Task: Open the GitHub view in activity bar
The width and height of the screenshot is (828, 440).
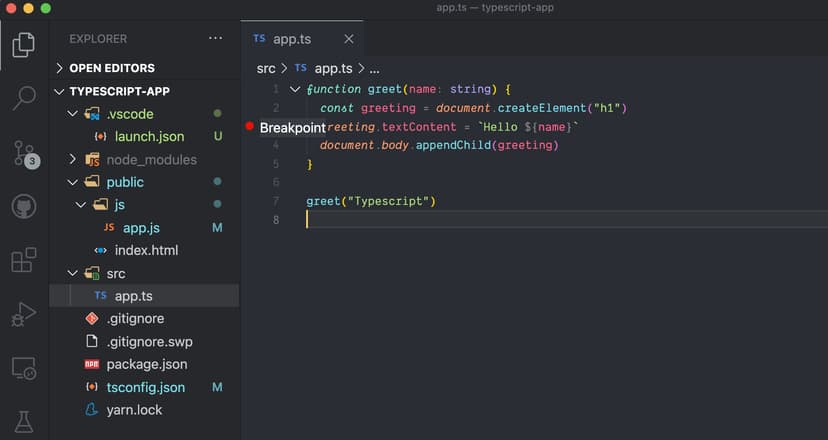Action: [24, 206]
